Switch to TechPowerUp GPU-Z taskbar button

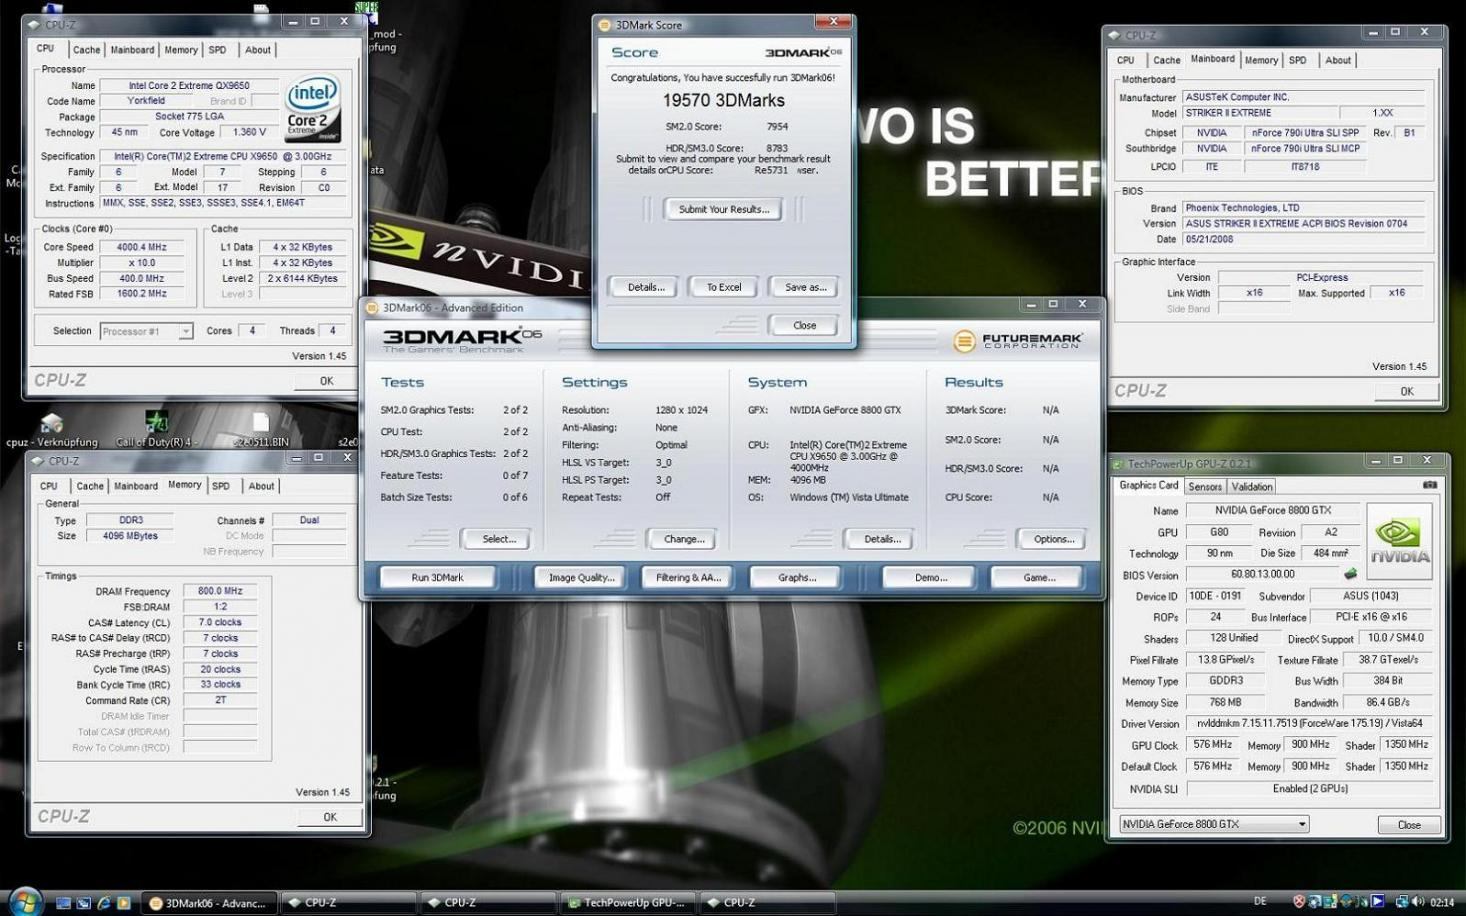626,903
